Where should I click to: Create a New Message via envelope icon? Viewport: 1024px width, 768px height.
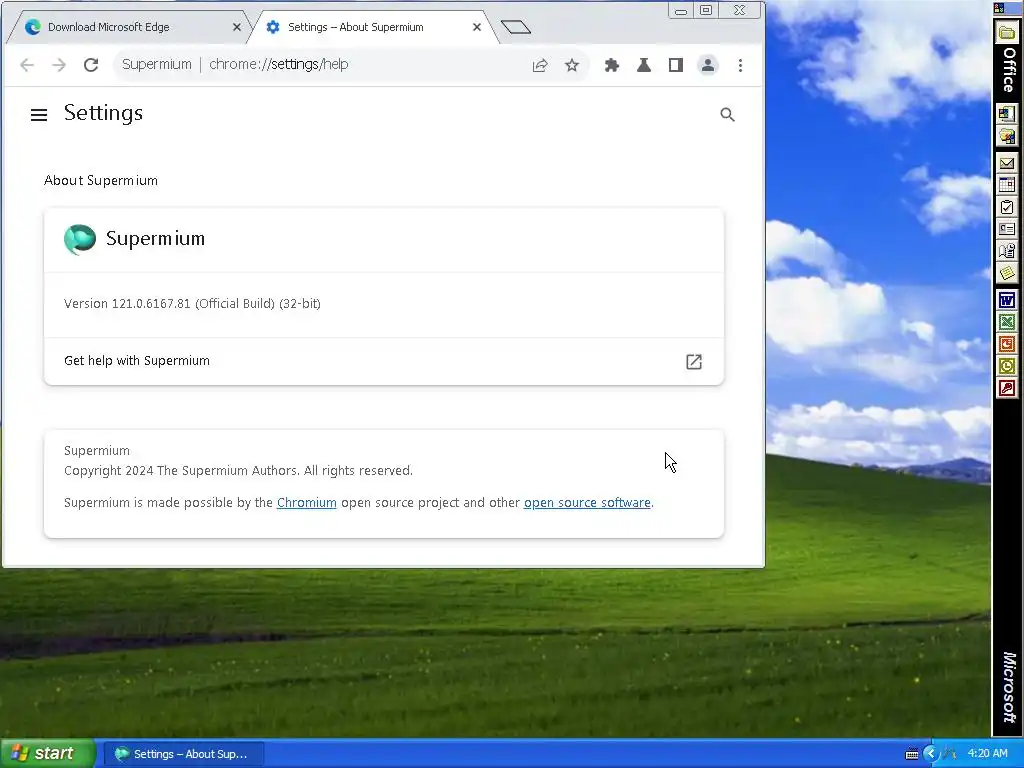pyautogui.click(x=1006, y=163)
